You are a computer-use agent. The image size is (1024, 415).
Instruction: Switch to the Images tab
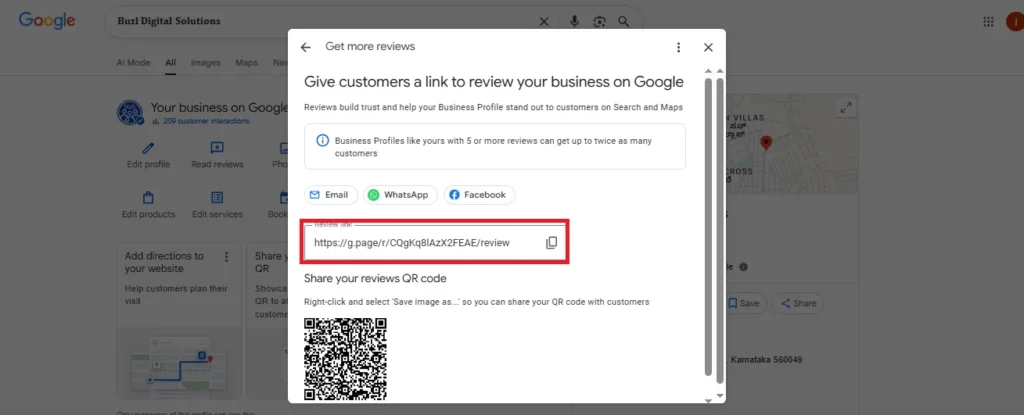[205, 63]
